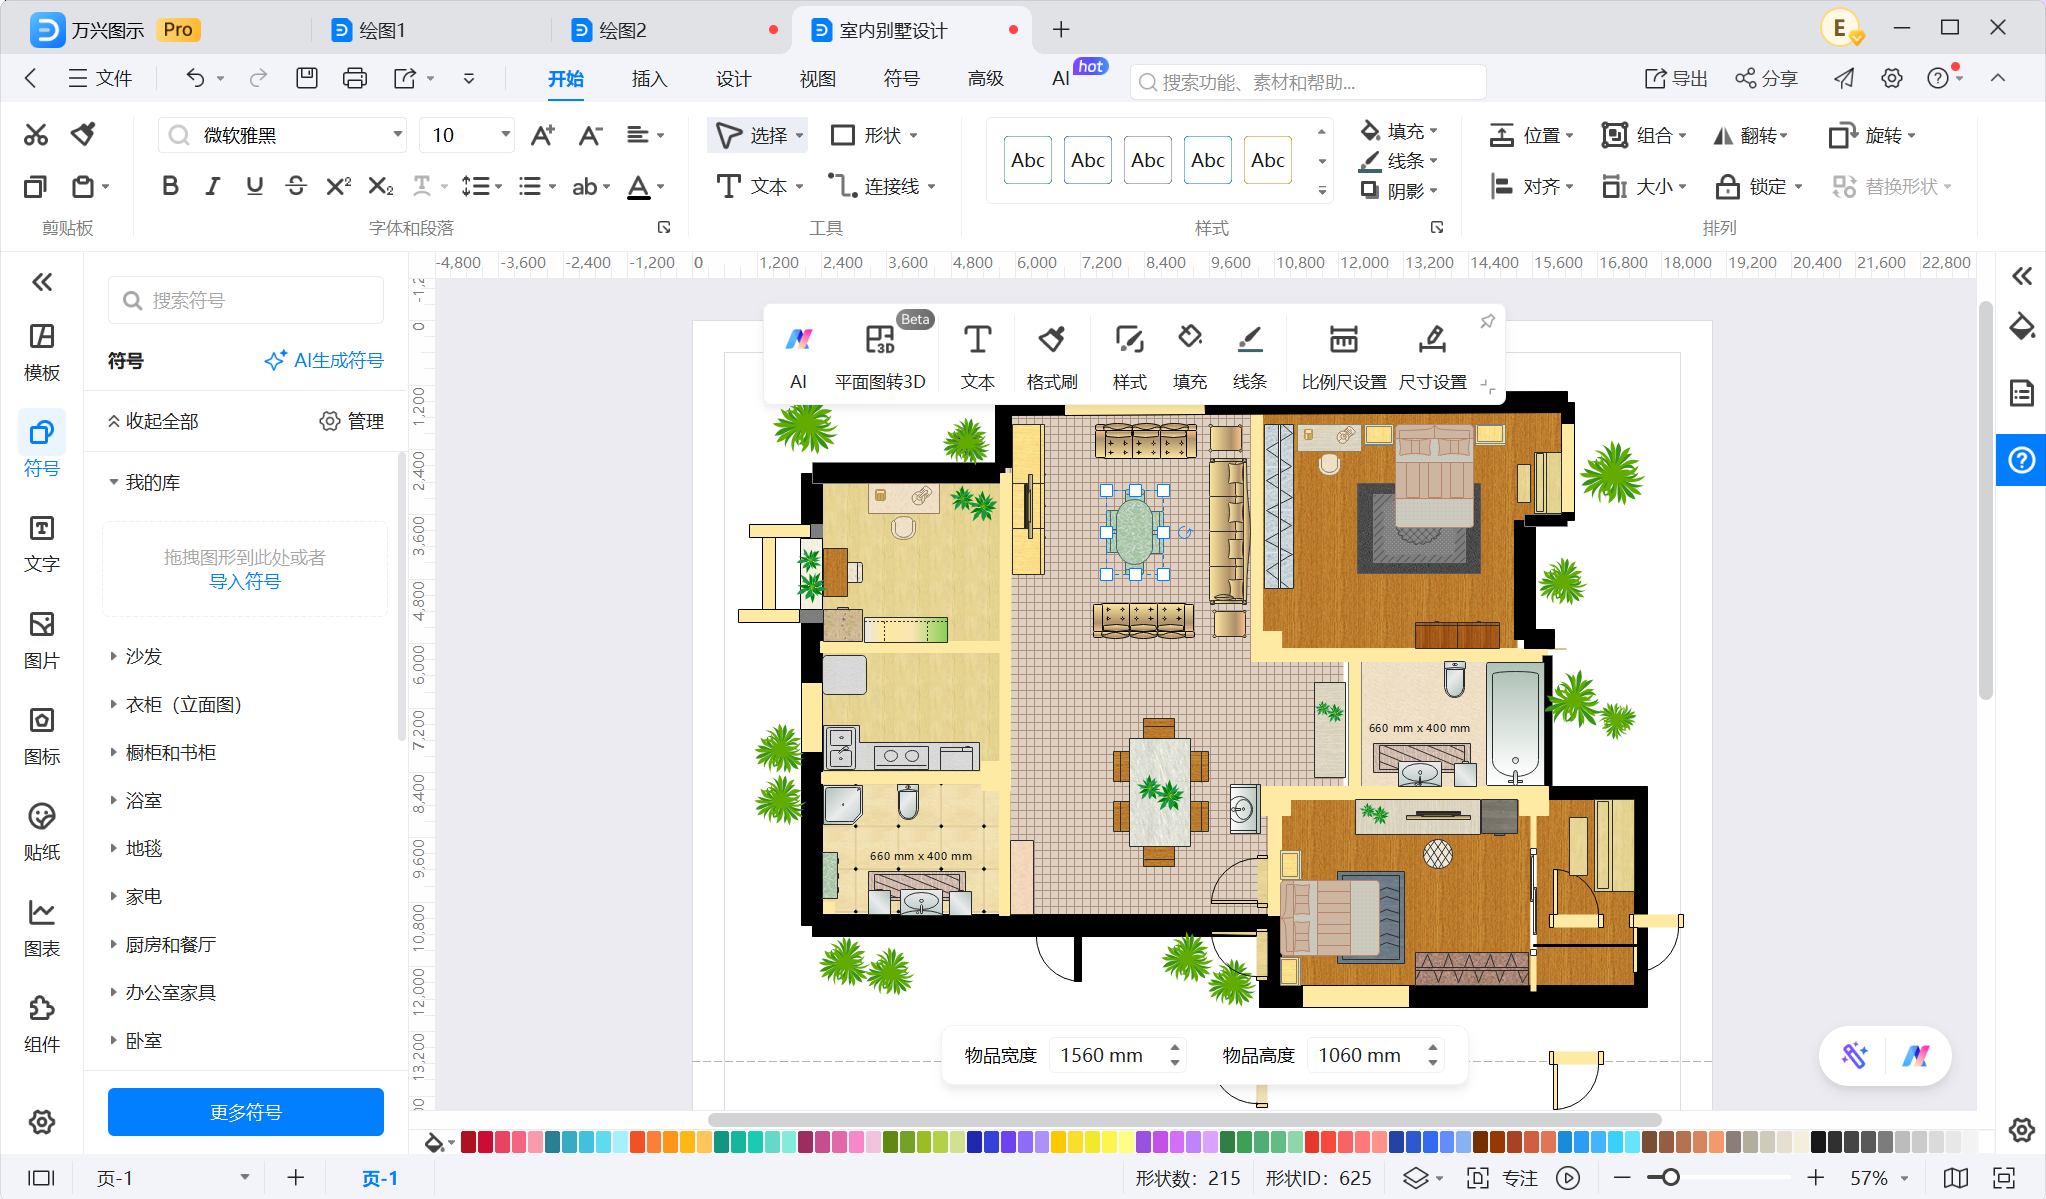Pick the first dark red color swatch
2046x1199 pixels.
[x=468, y=1142]
